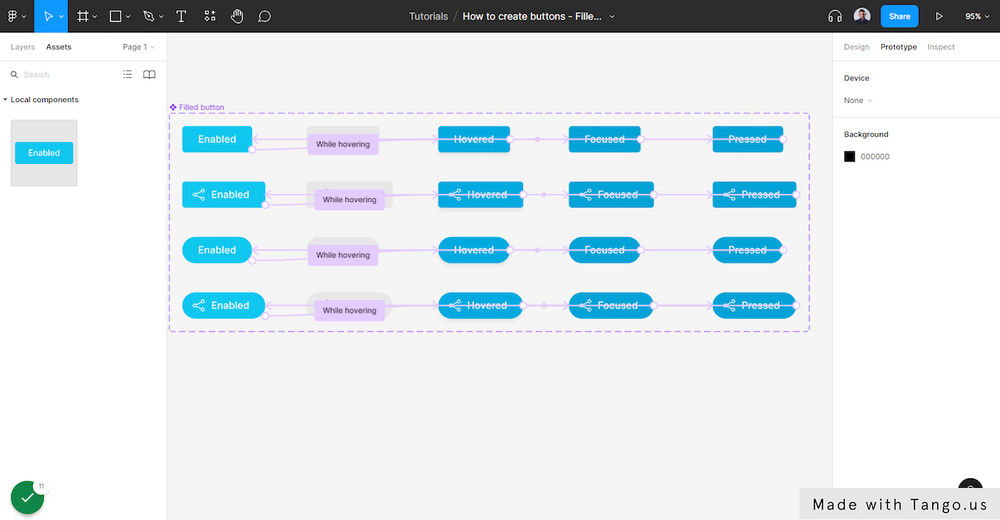Select the Text tool
Image resolution: width=1000 pixels, height=520 pixels.
coord(181,16)
